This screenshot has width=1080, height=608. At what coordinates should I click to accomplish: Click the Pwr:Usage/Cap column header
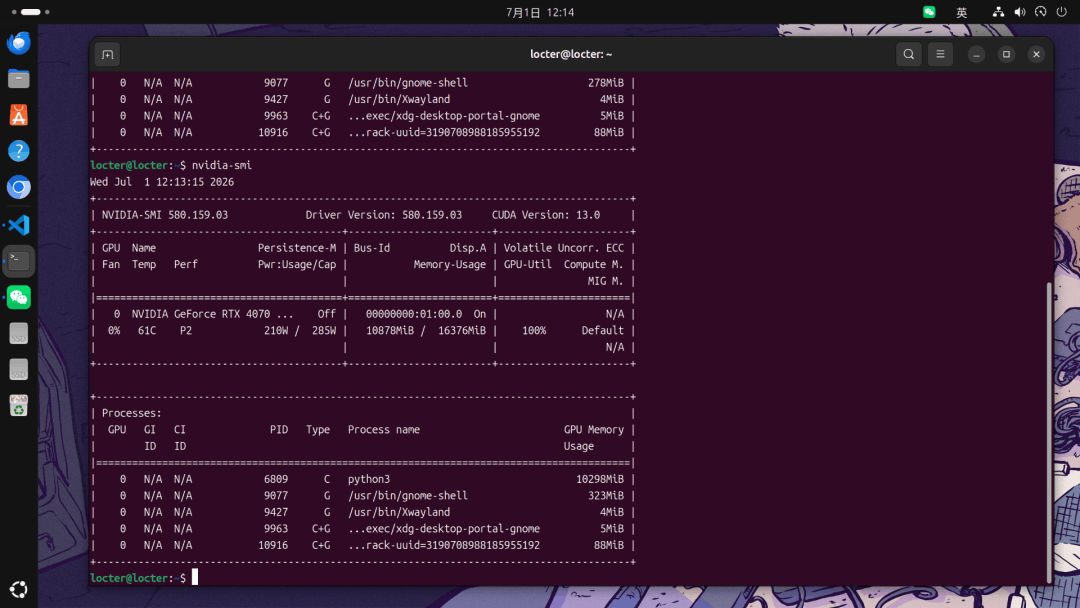[297, 264]
